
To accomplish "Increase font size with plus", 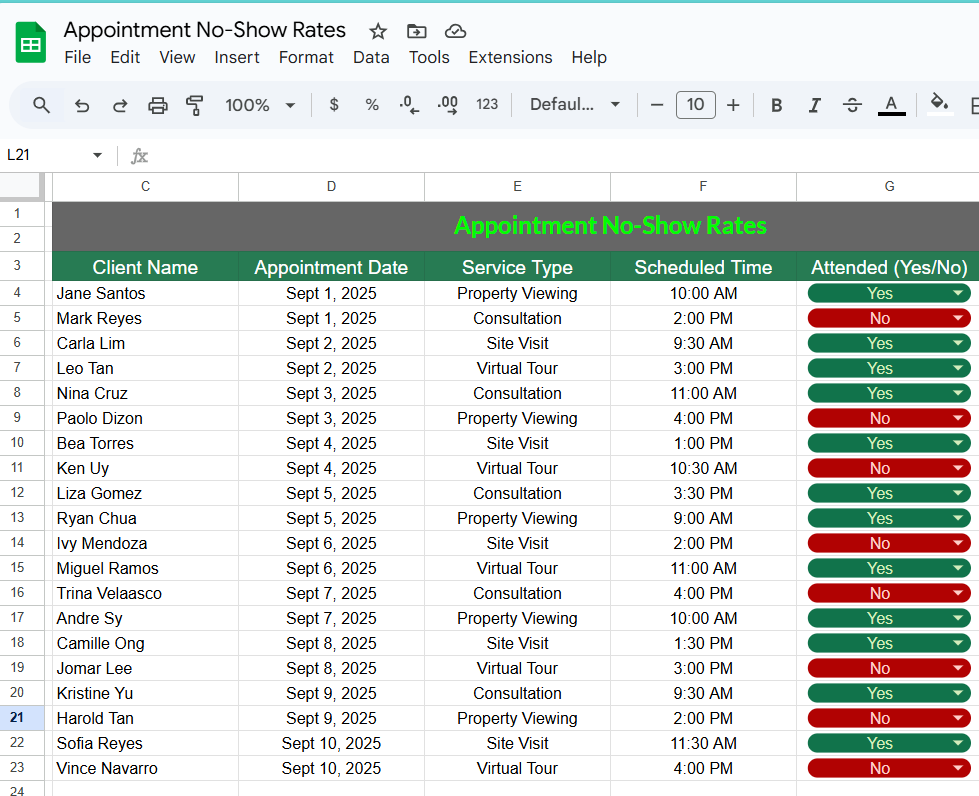I will (733, 105).
